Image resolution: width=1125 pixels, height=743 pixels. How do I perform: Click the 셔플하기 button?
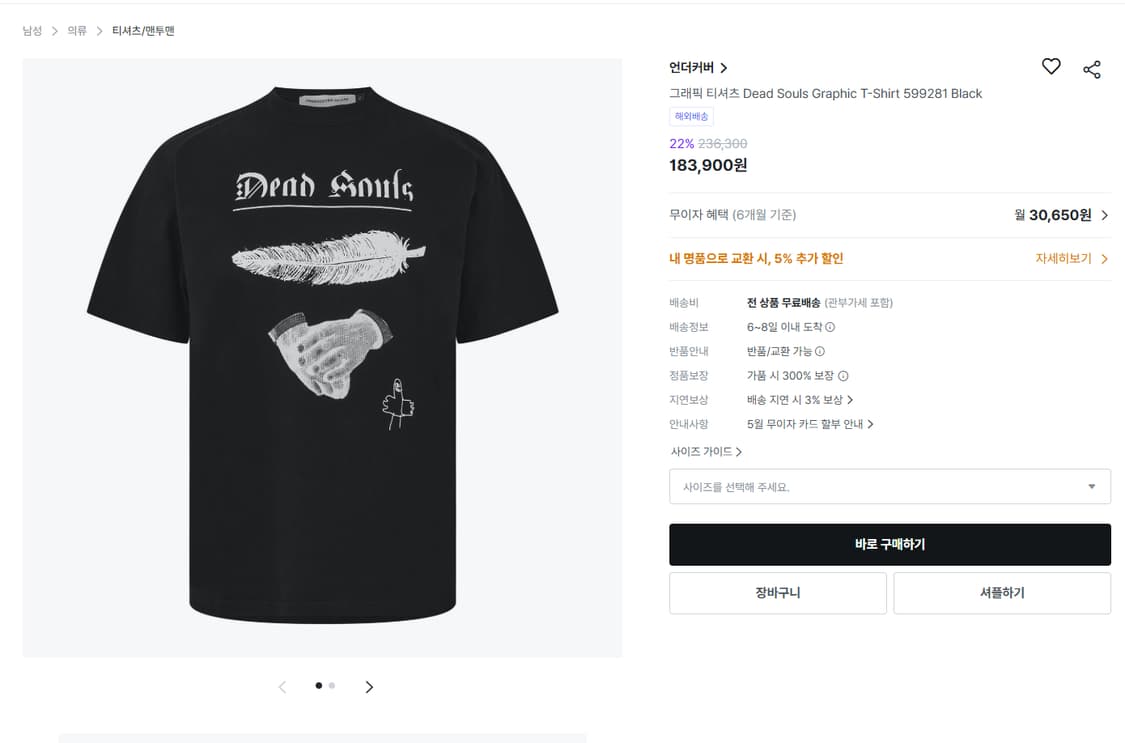1001,593
